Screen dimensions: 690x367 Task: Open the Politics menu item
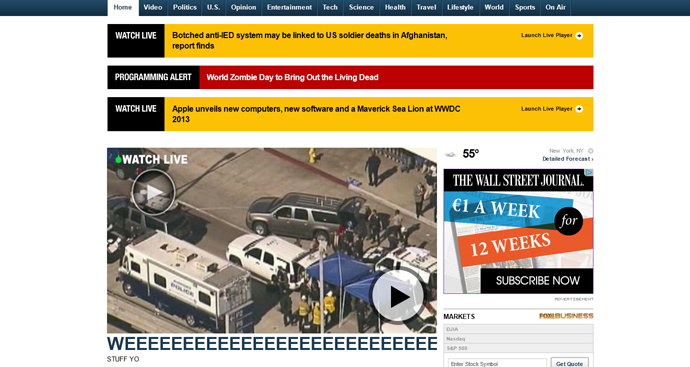point(184,7)
